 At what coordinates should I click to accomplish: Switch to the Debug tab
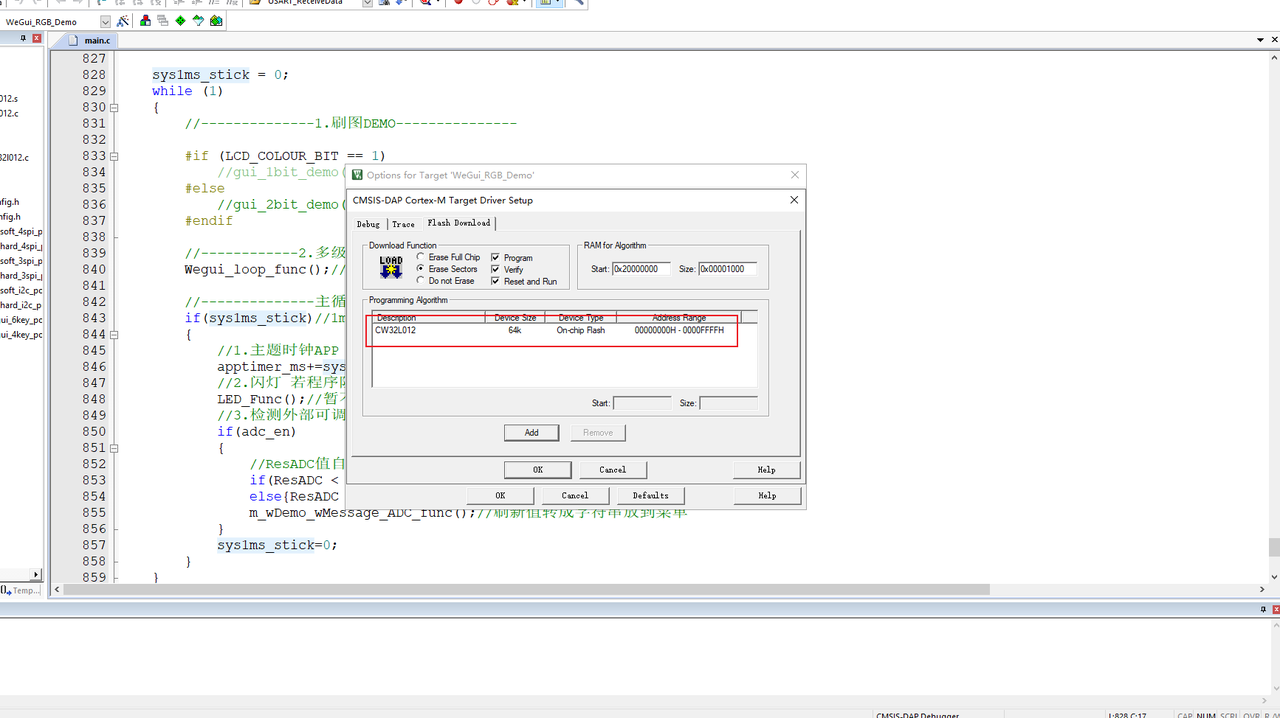tap(368, 224)
